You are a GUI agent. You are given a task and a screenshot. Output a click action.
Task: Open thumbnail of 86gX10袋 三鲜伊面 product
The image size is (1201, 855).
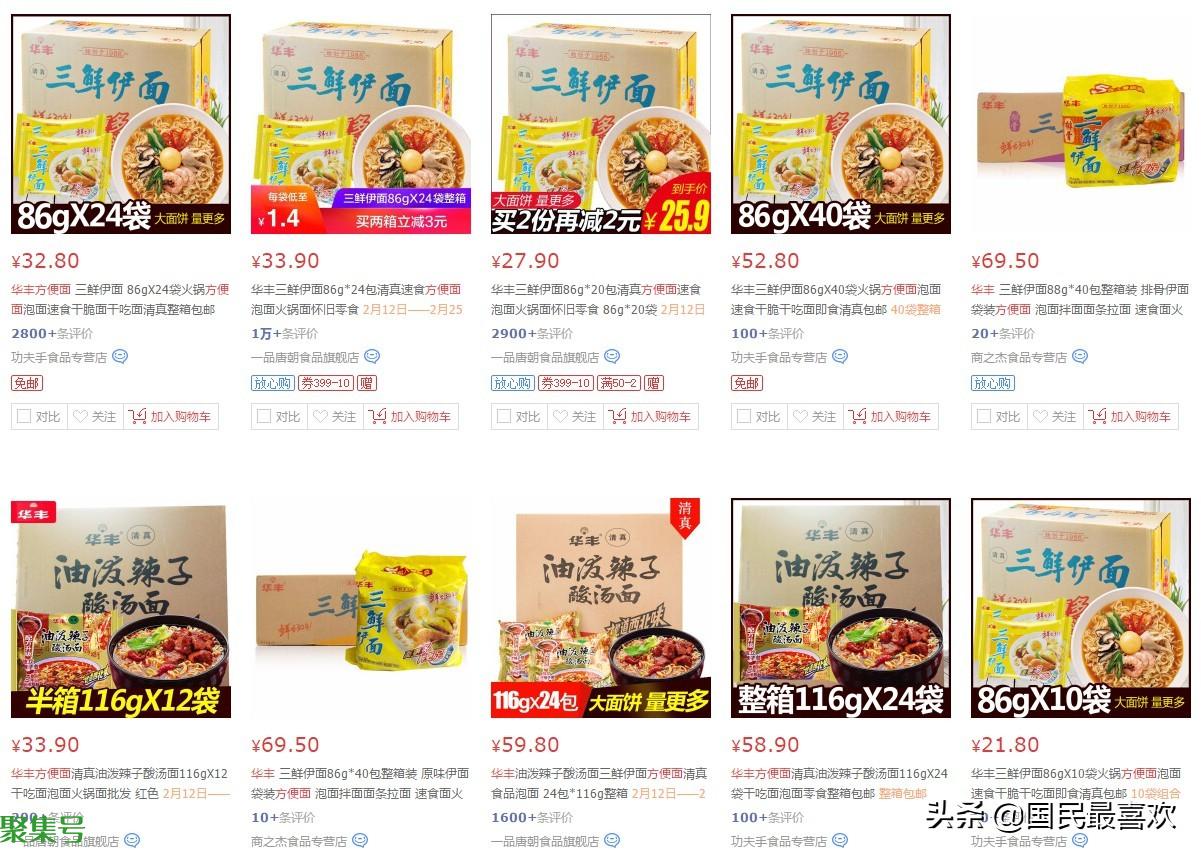click(1081, 606)
